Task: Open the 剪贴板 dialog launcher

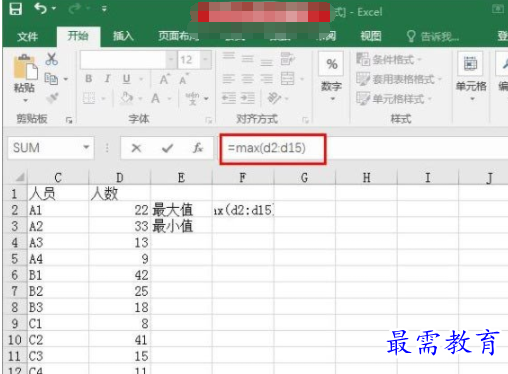Action: click(x=69, y=120)
